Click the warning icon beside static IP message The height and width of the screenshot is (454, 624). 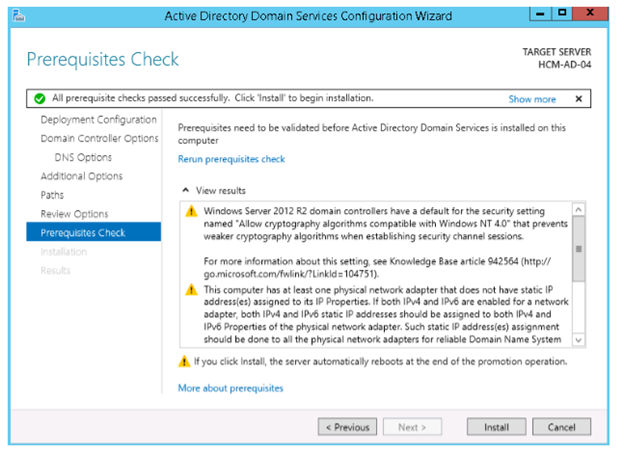click(190, 290)
